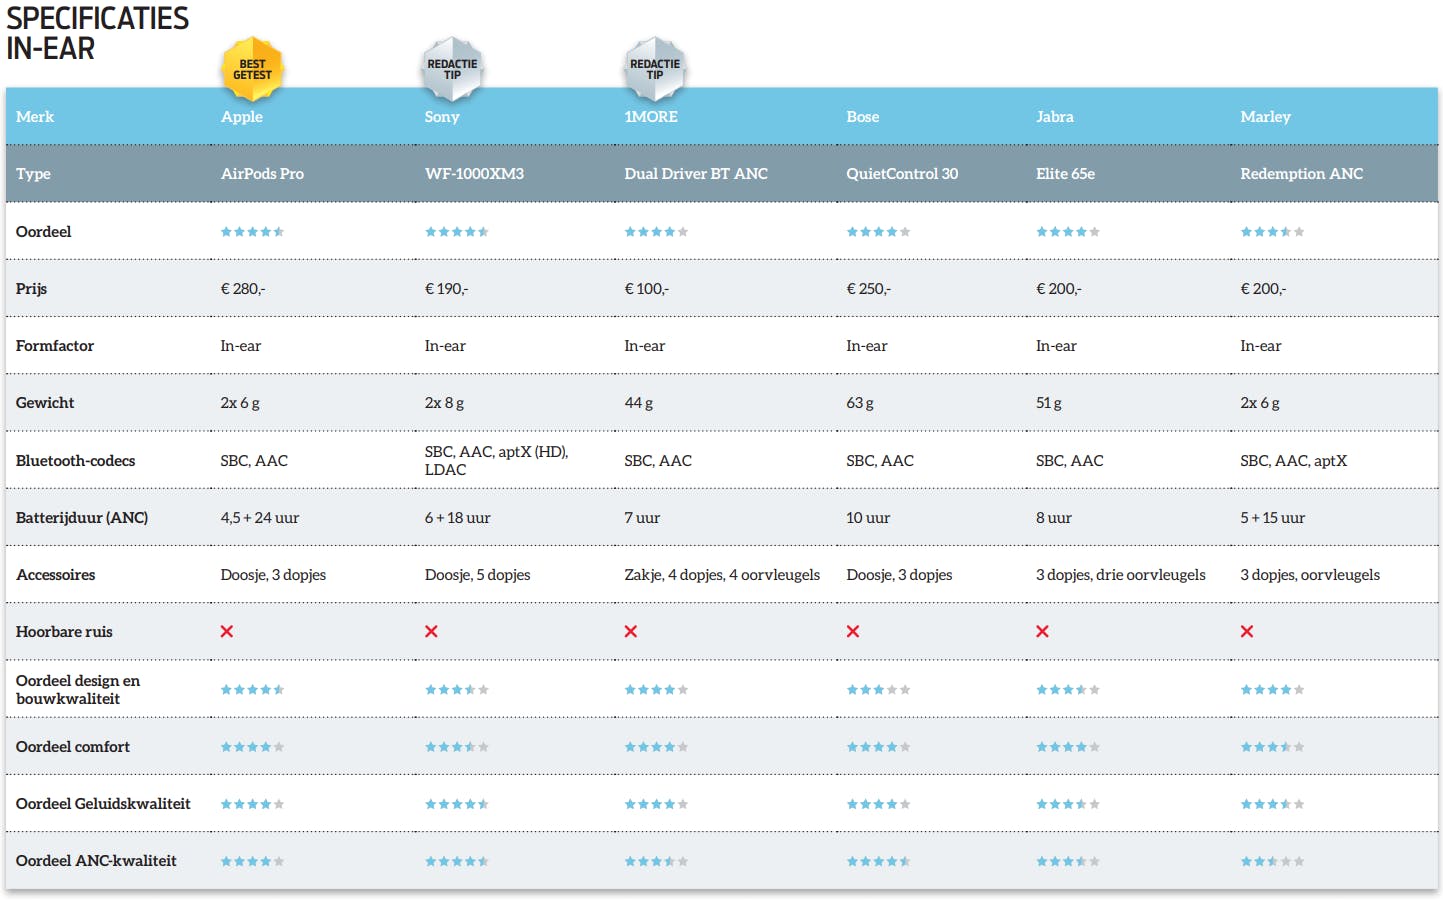This screenshot has height=902, width=1443.
Task: Click the 44 g weight value
Action: click(x=638, y=403)
